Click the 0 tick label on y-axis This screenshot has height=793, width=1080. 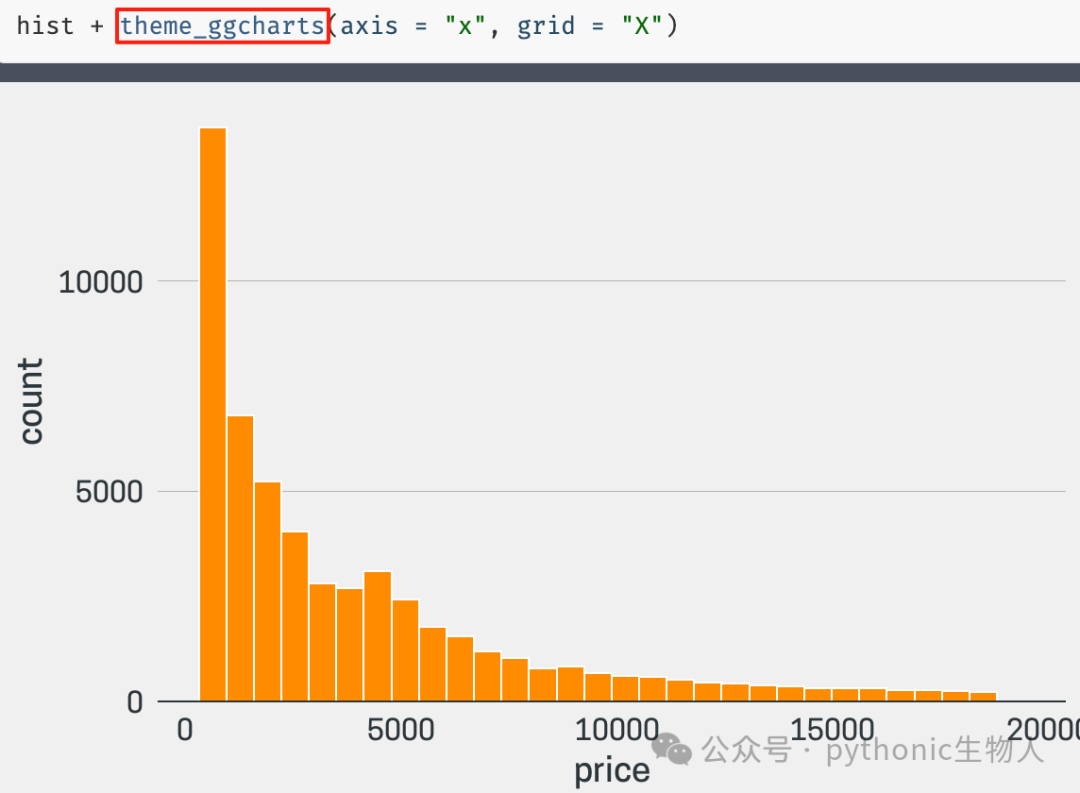(135, 702)
